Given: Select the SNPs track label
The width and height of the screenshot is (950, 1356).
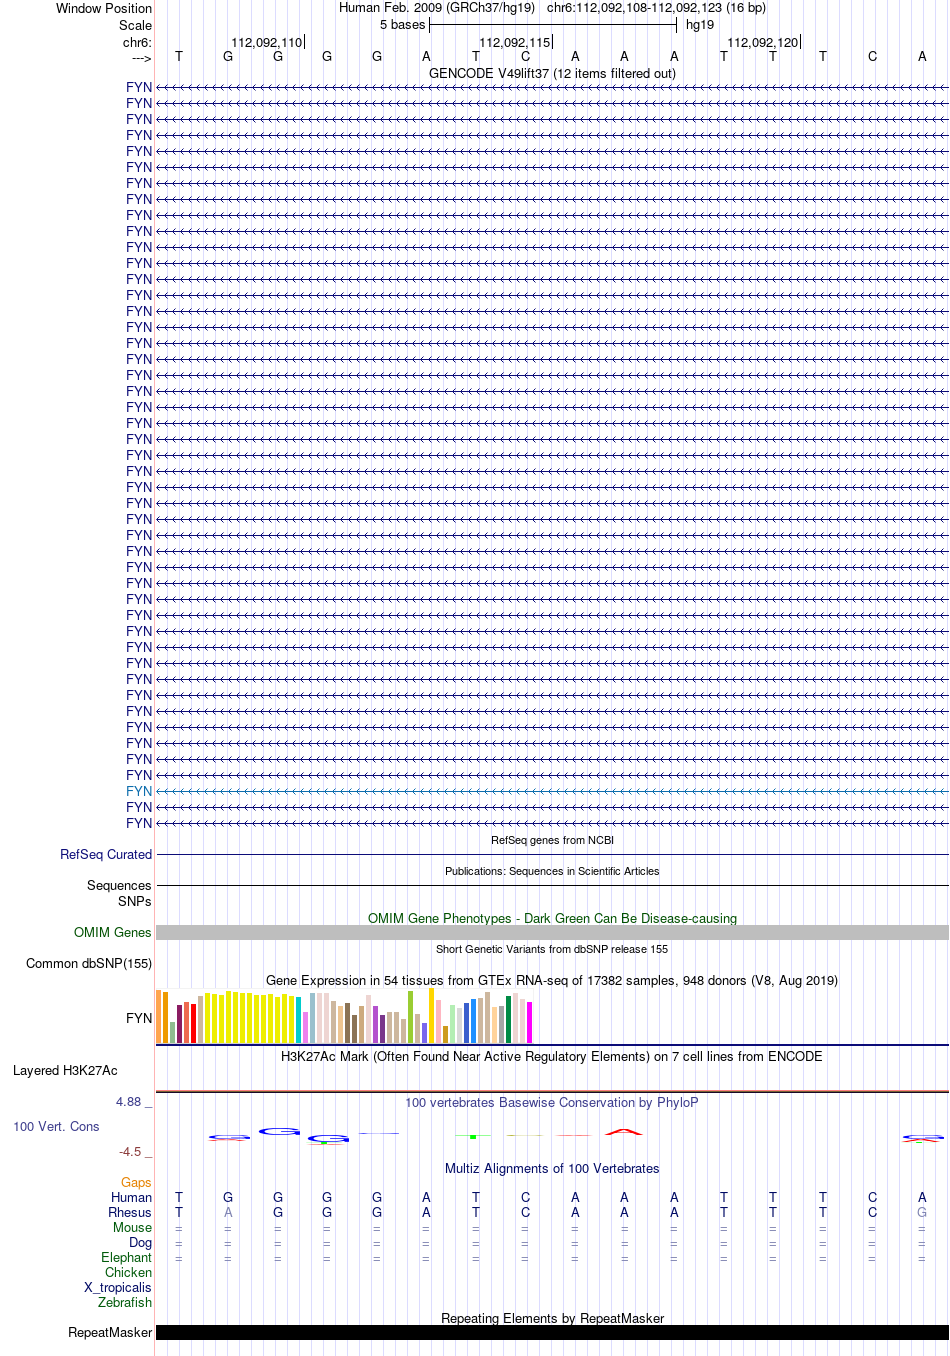Looking at the screenshot, I should pos(135,901).
